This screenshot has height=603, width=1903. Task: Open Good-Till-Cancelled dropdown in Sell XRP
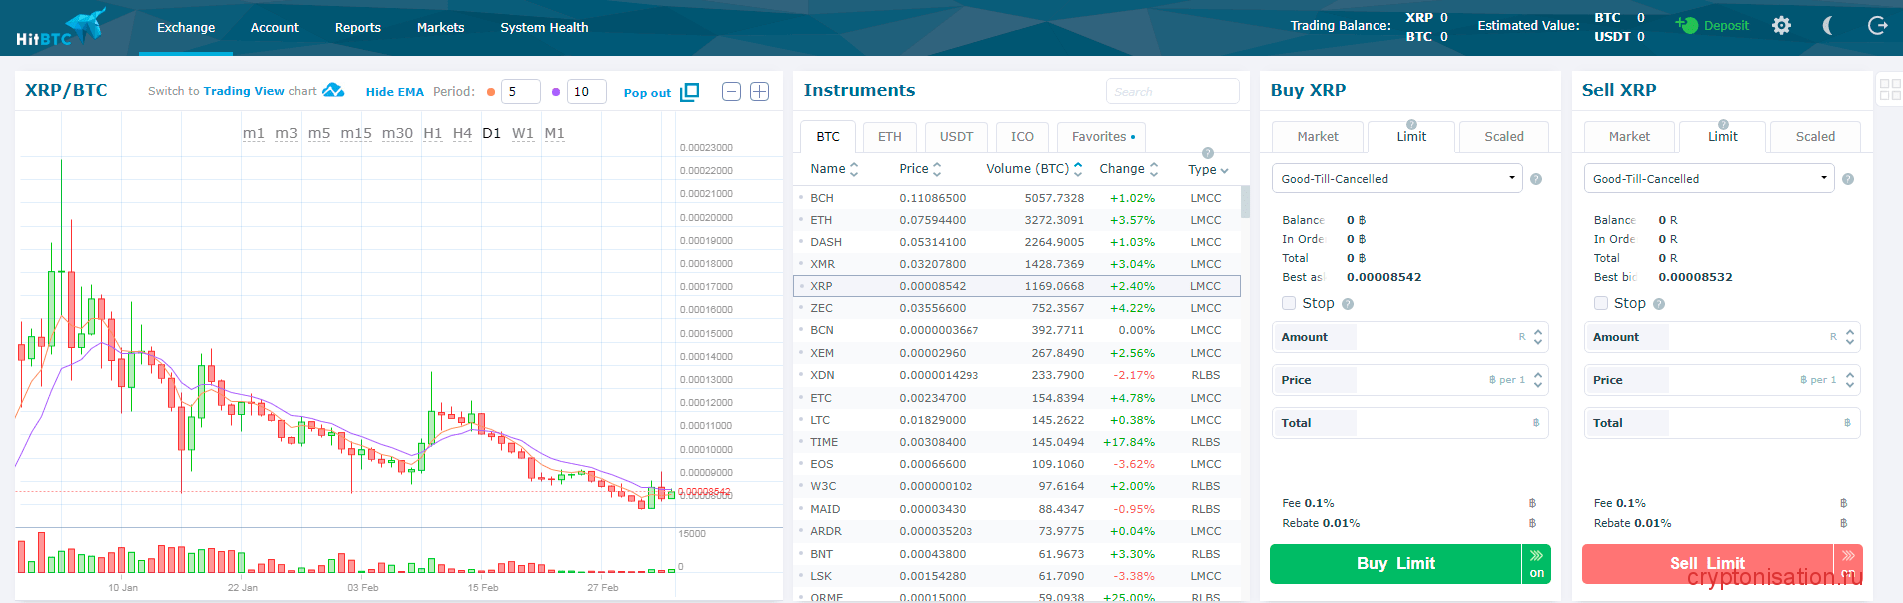pyautogui.click(x=1708, y=179)
